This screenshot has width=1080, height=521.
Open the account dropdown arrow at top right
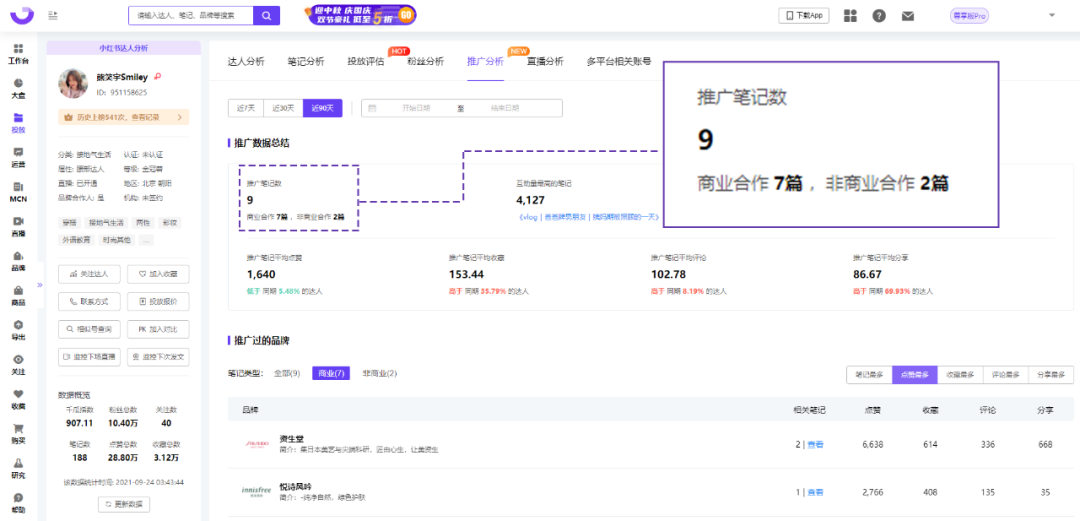point(1052,15)
